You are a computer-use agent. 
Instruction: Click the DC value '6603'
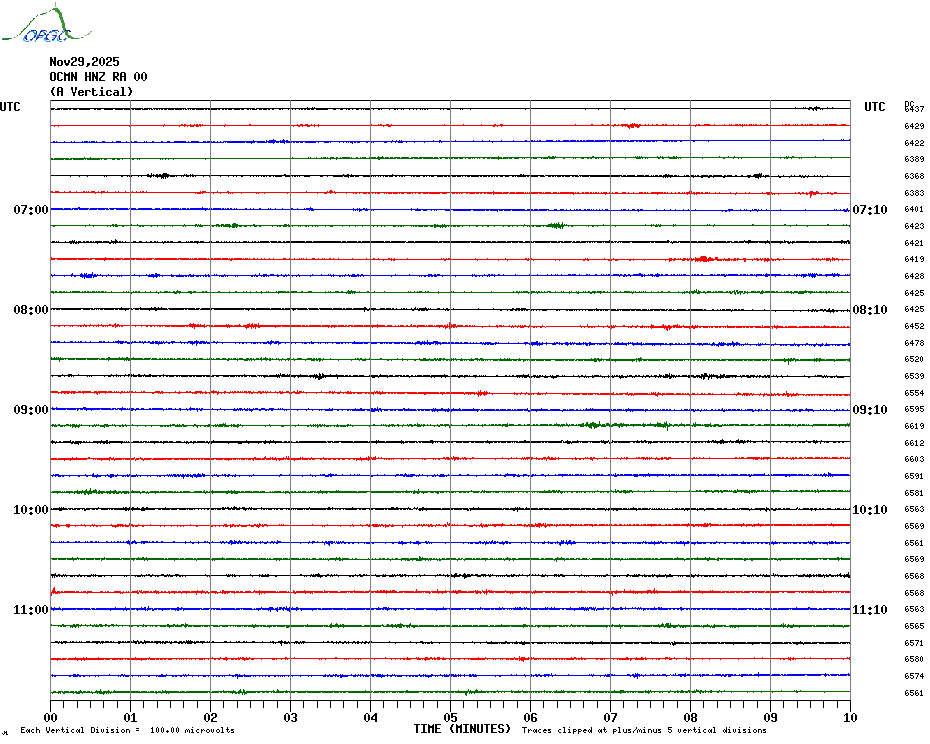[915, 459]
